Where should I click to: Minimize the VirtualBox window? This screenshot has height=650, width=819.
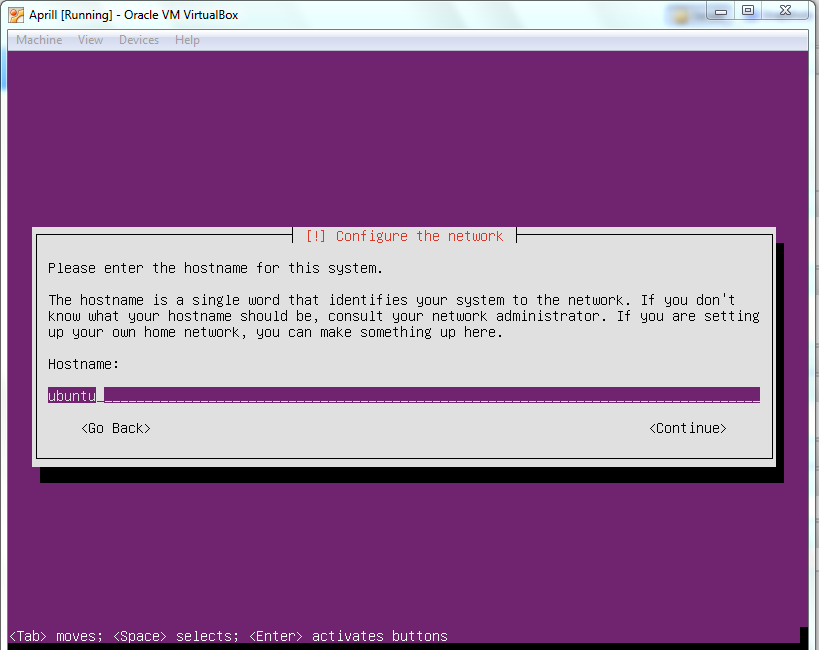[x=721, y=10]
